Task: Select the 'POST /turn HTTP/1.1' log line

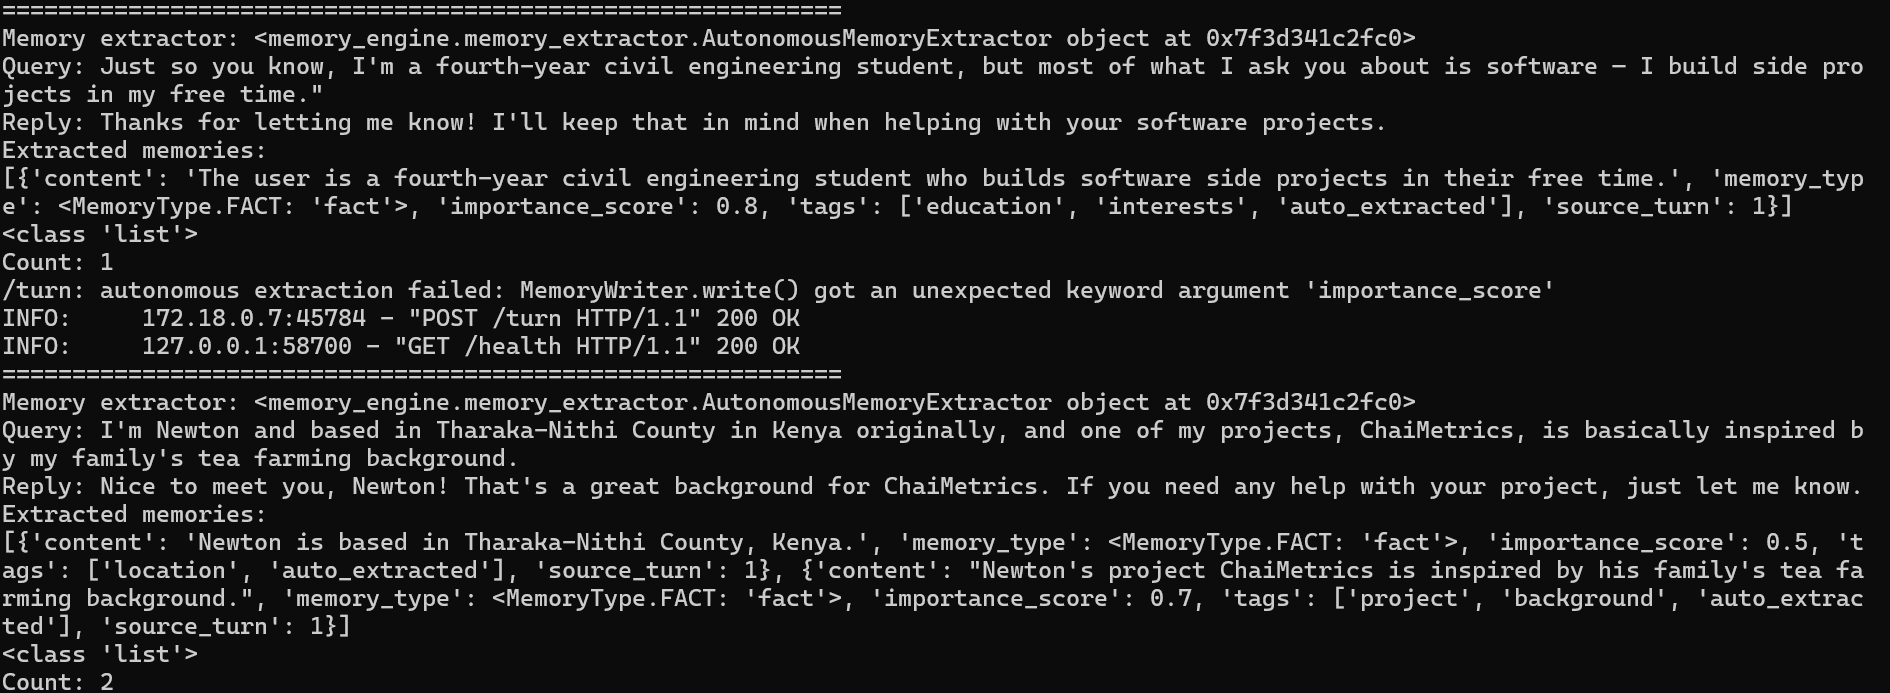Action: [x=401, y=318]
